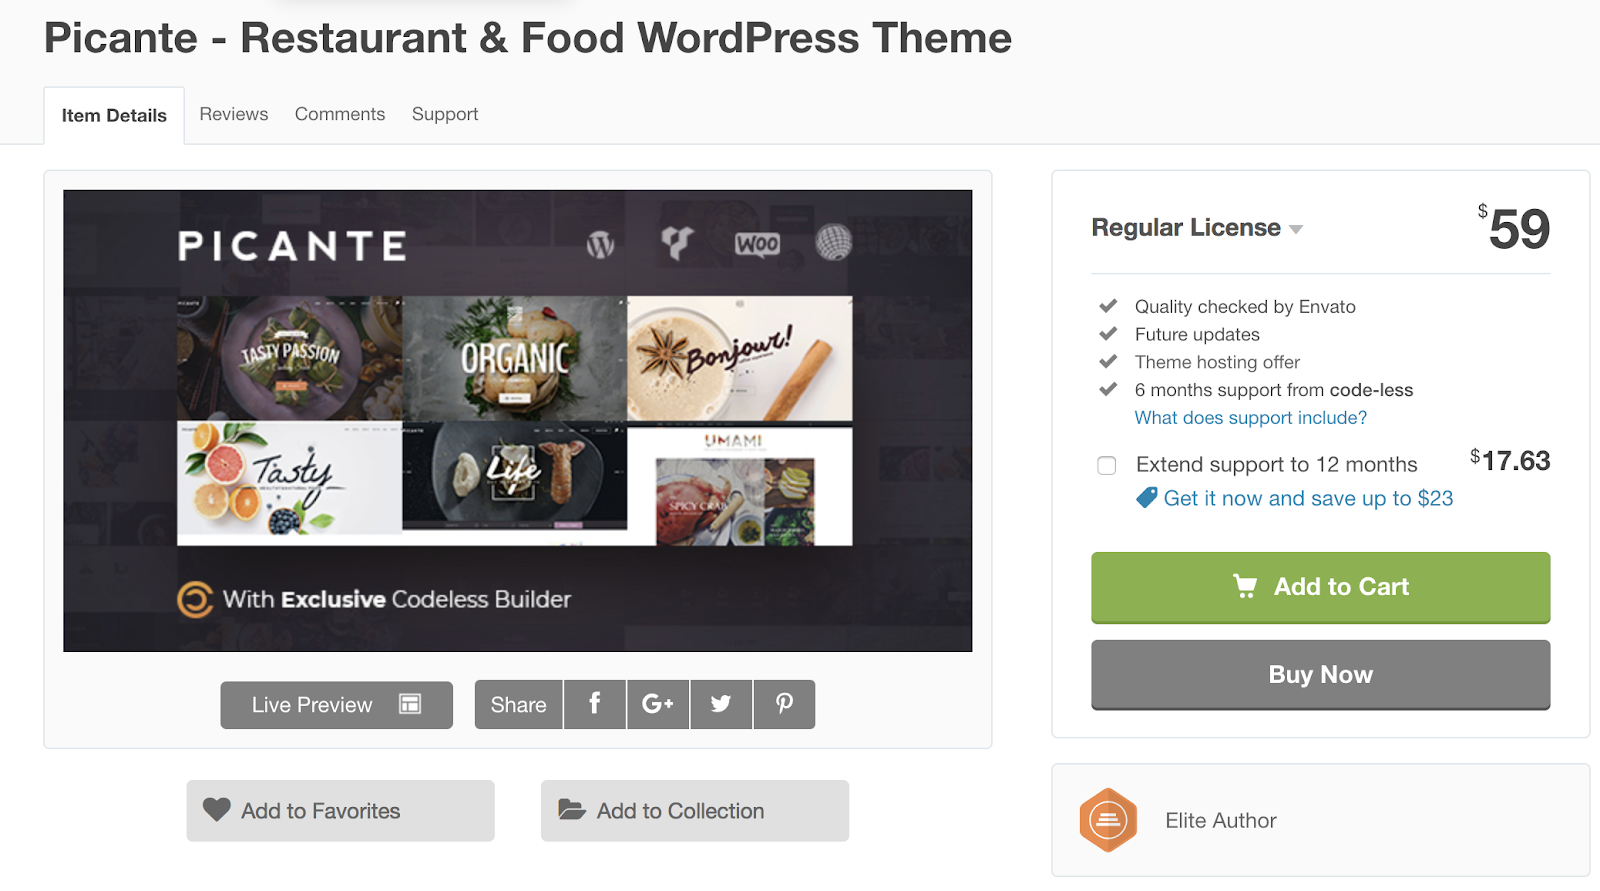Click the Life demo thumbnail

[515, 476]
